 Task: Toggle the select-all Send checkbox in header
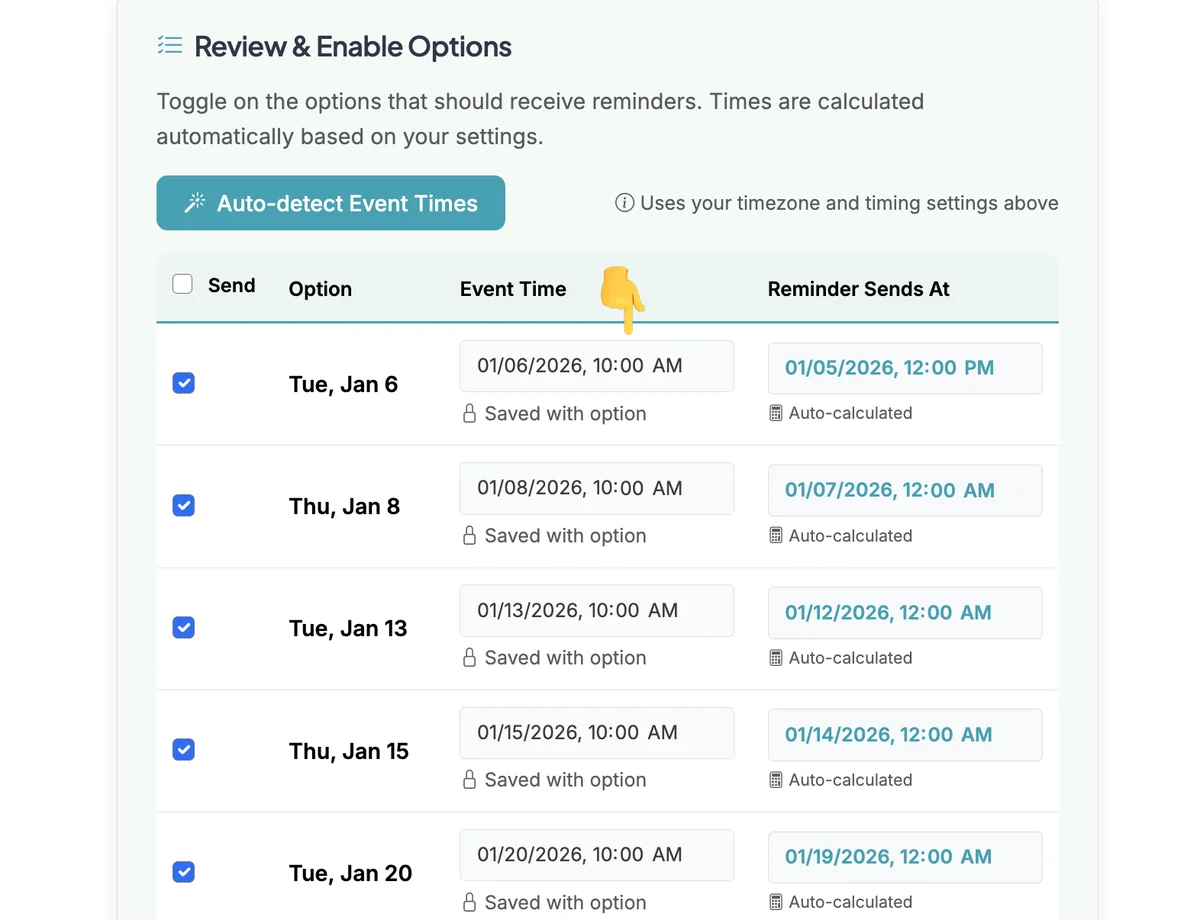pos(183,284)
